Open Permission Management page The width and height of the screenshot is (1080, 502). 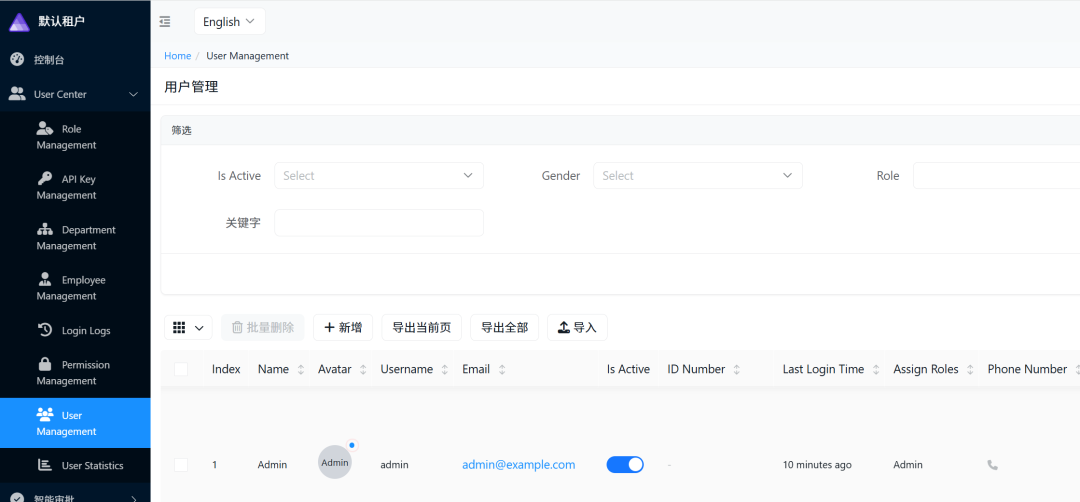[75, 373]
